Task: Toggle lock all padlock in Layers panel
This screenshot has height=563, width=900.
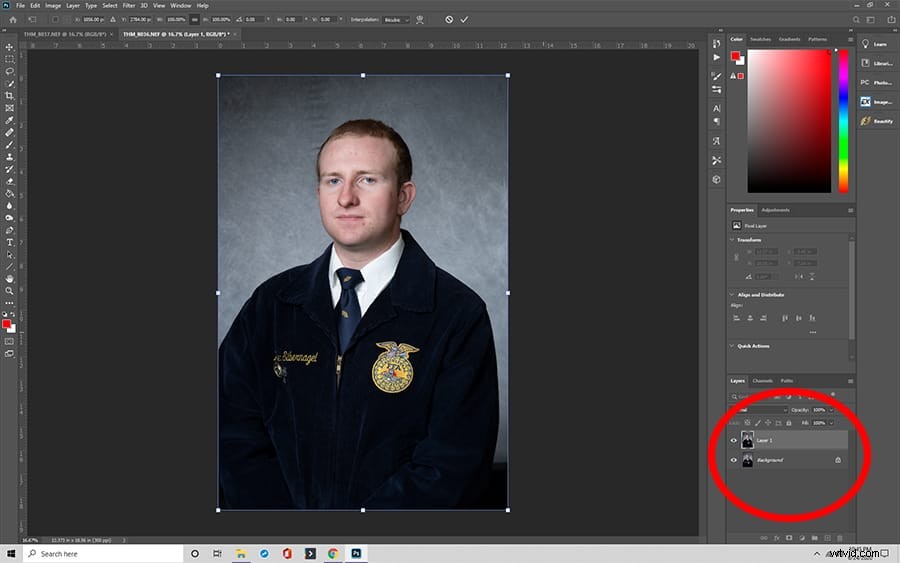Action: click(x=789, y=423)
